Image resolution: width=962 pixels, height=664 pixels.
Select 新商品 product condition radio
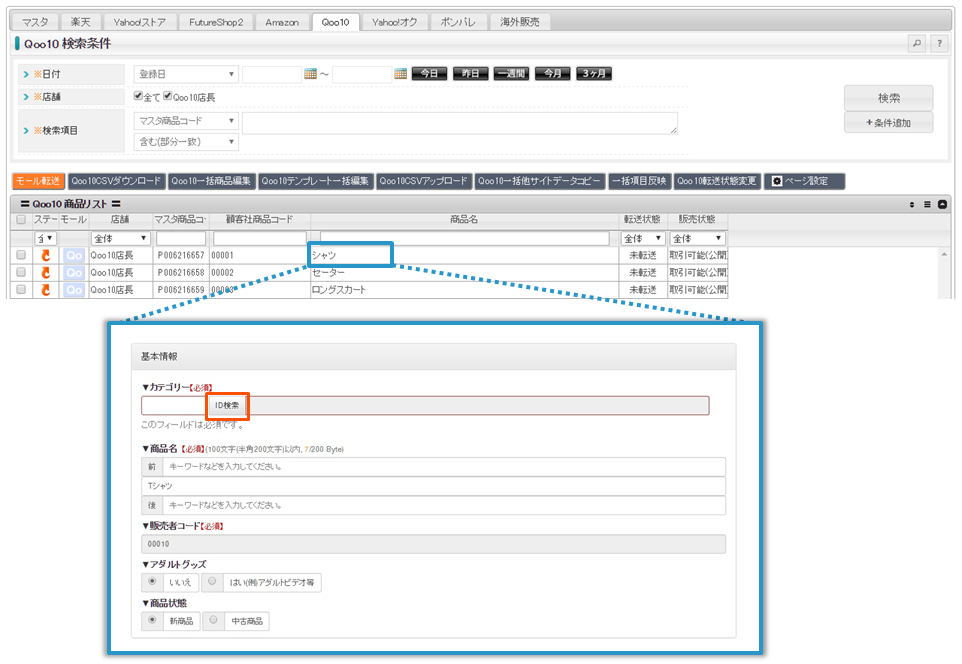click(152, 620)
